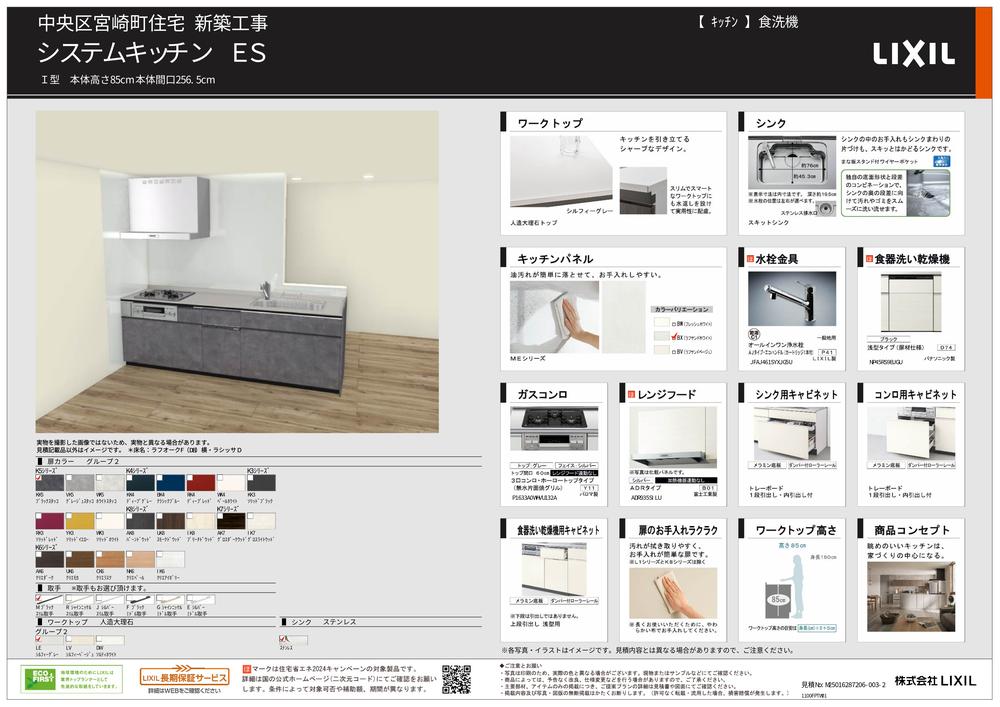
Task: Click the round 節湯 C1 mark
Action: (753, 334)
